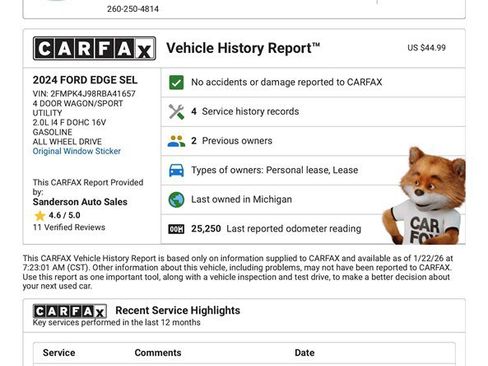Click the blue car owner-type icon
Screen dimensions: 488x366
point(176,170)
